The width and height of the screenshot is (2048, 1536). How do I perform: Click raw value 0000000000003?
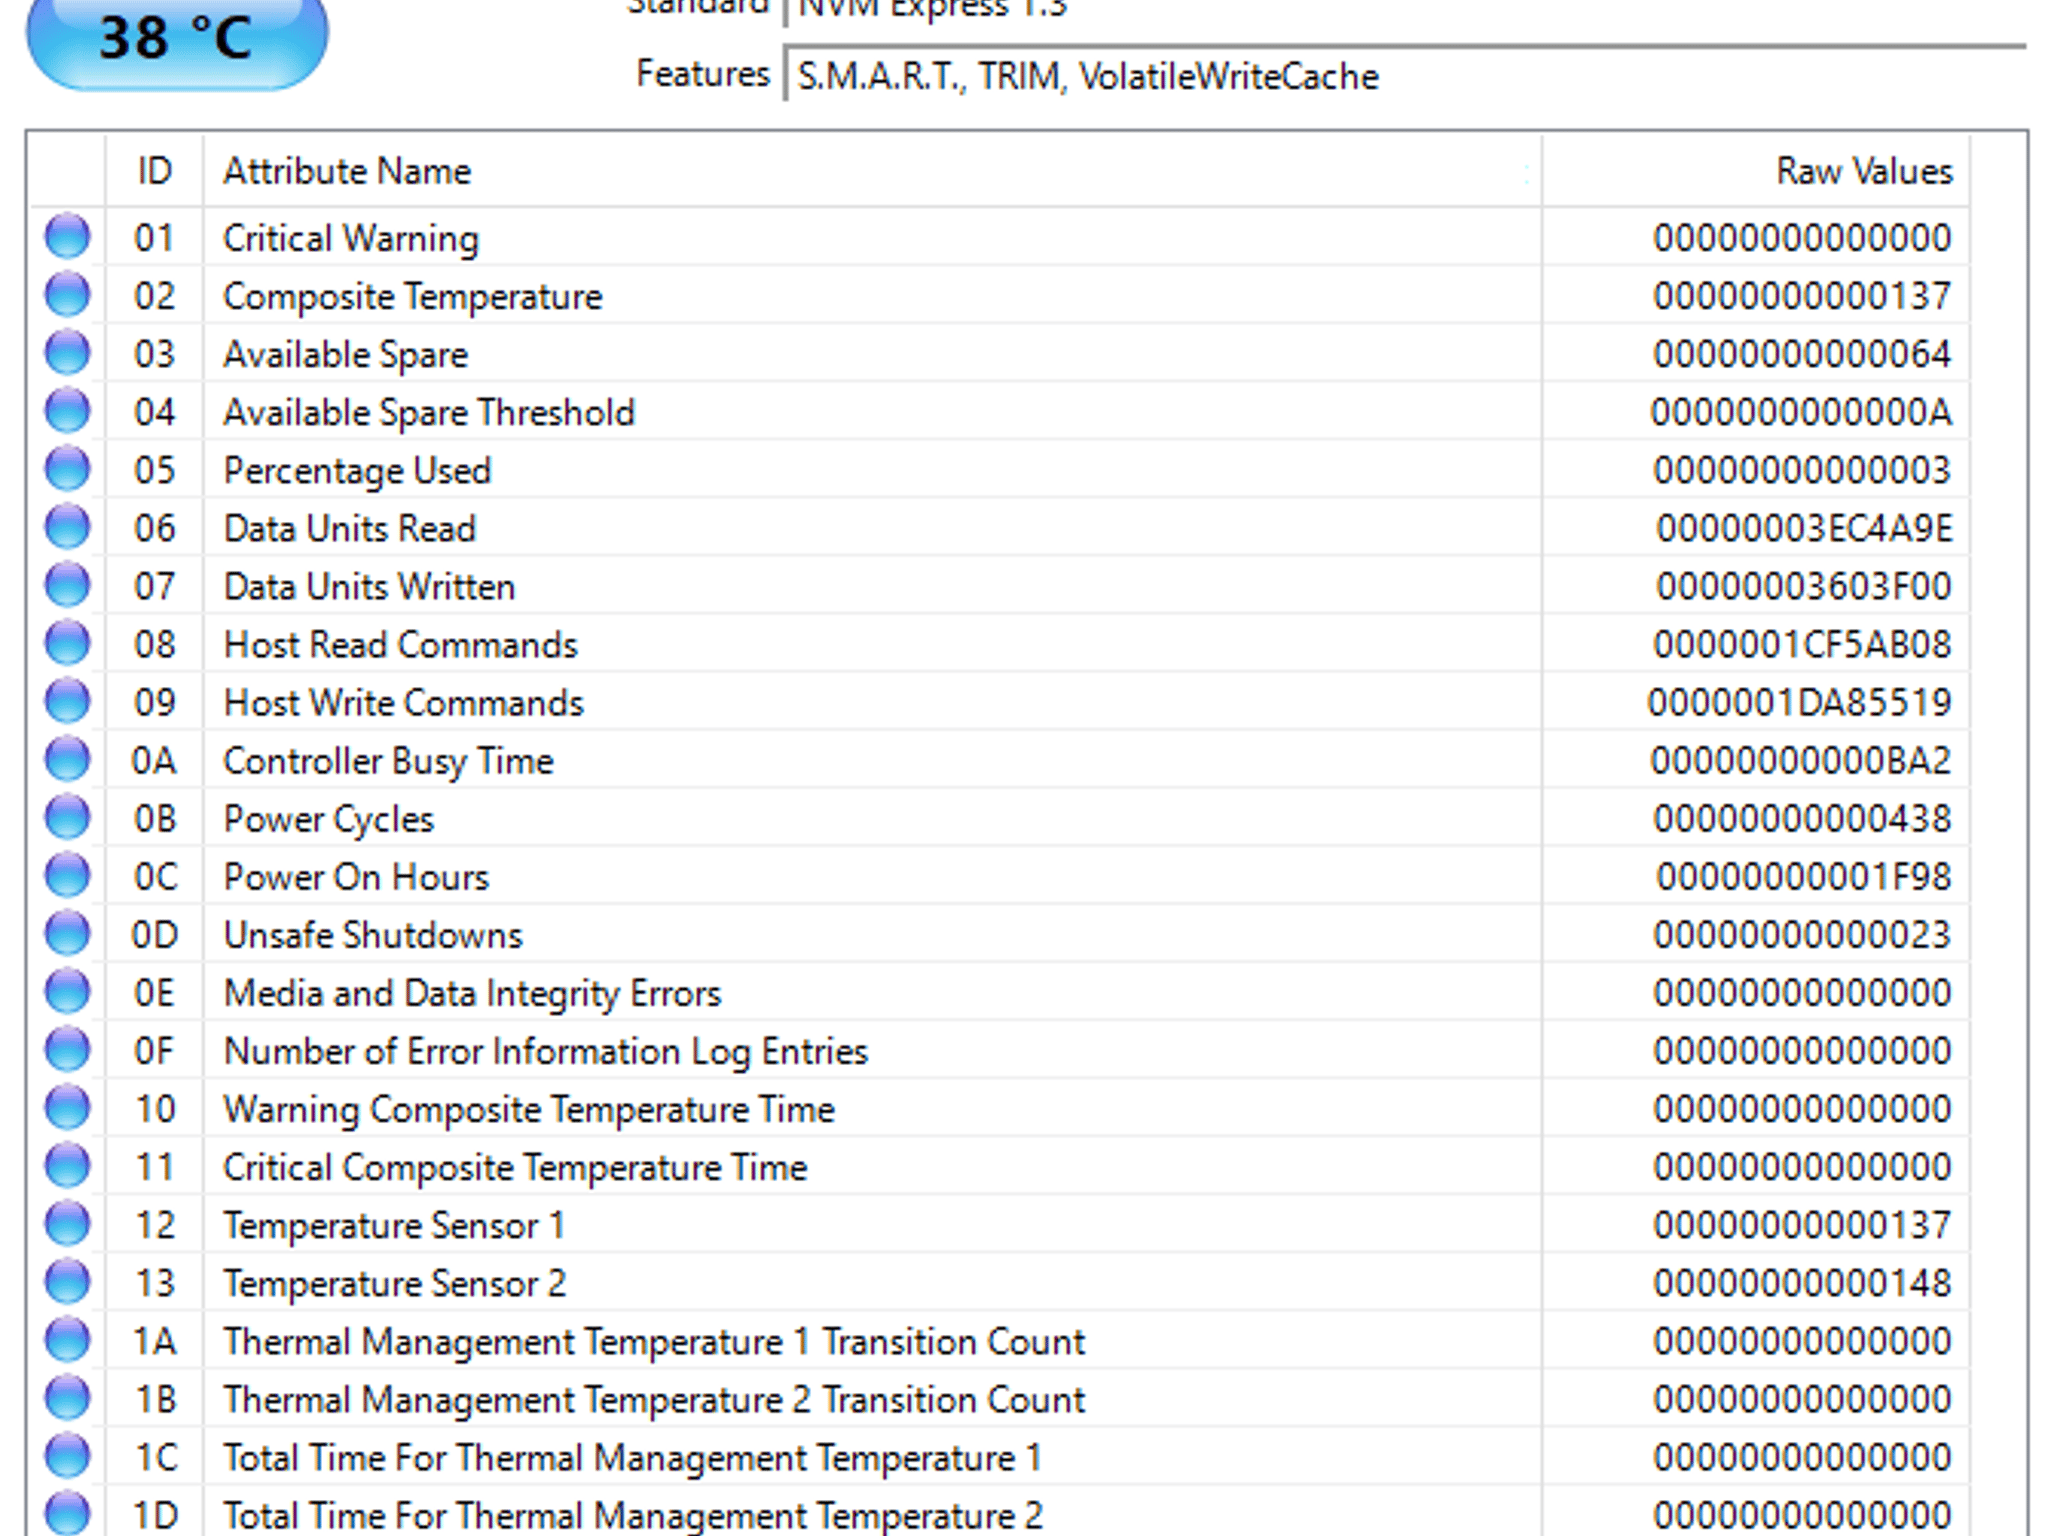pyautogui.click(x=1802, y=470)
